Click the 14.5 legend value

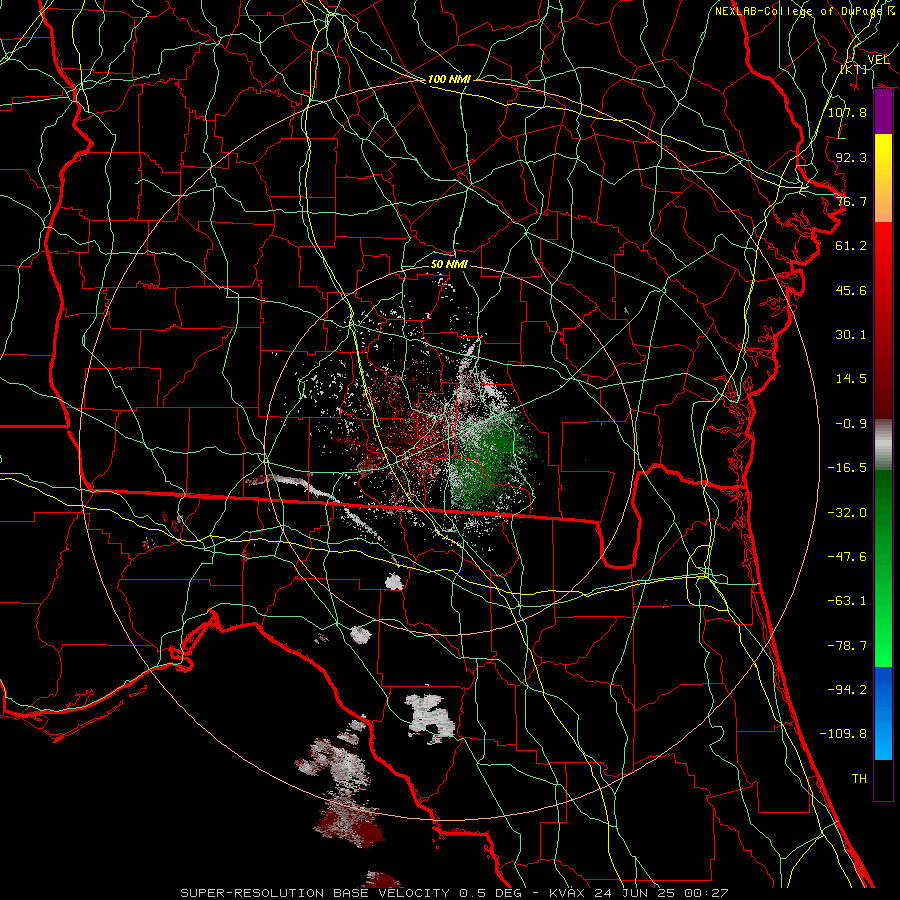pos(851,379)
